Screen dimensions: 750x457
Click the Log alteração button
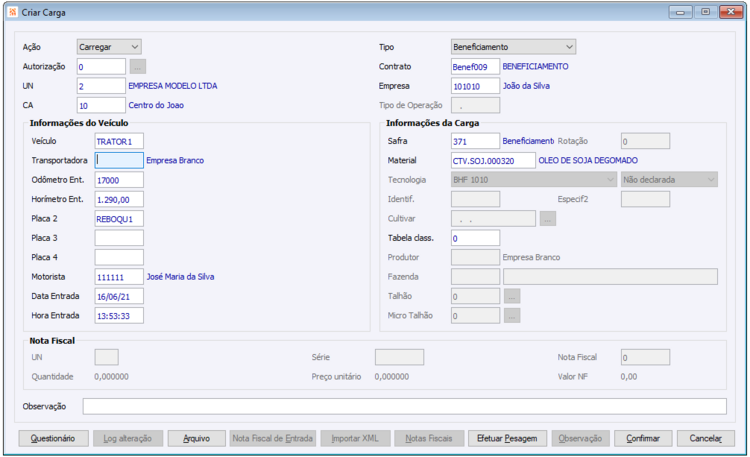click(128, 438)
